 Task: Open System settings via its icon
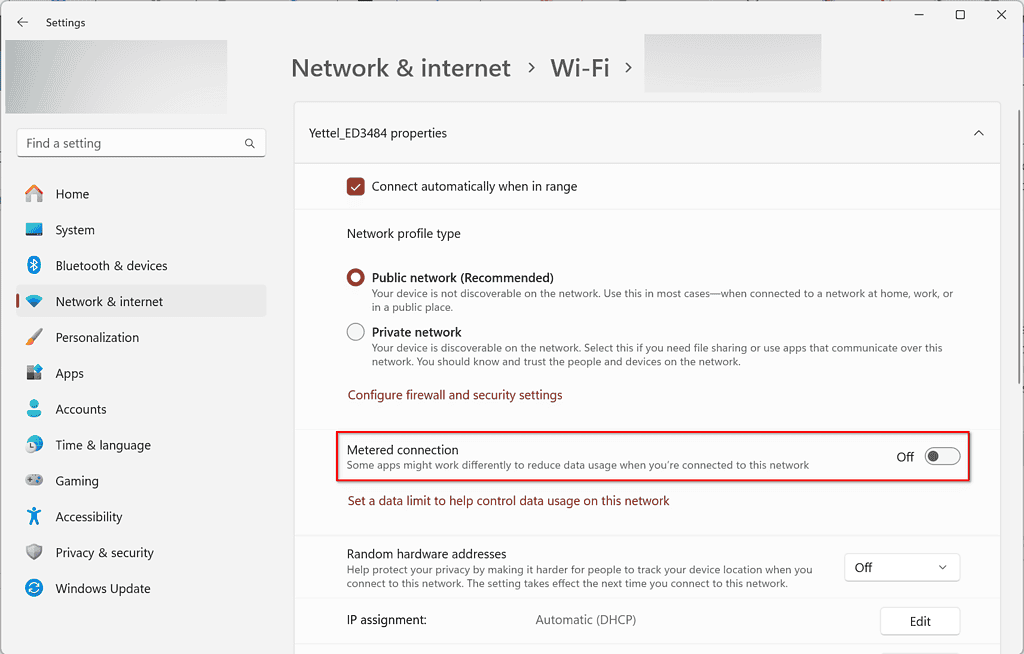tap(35, 230)
